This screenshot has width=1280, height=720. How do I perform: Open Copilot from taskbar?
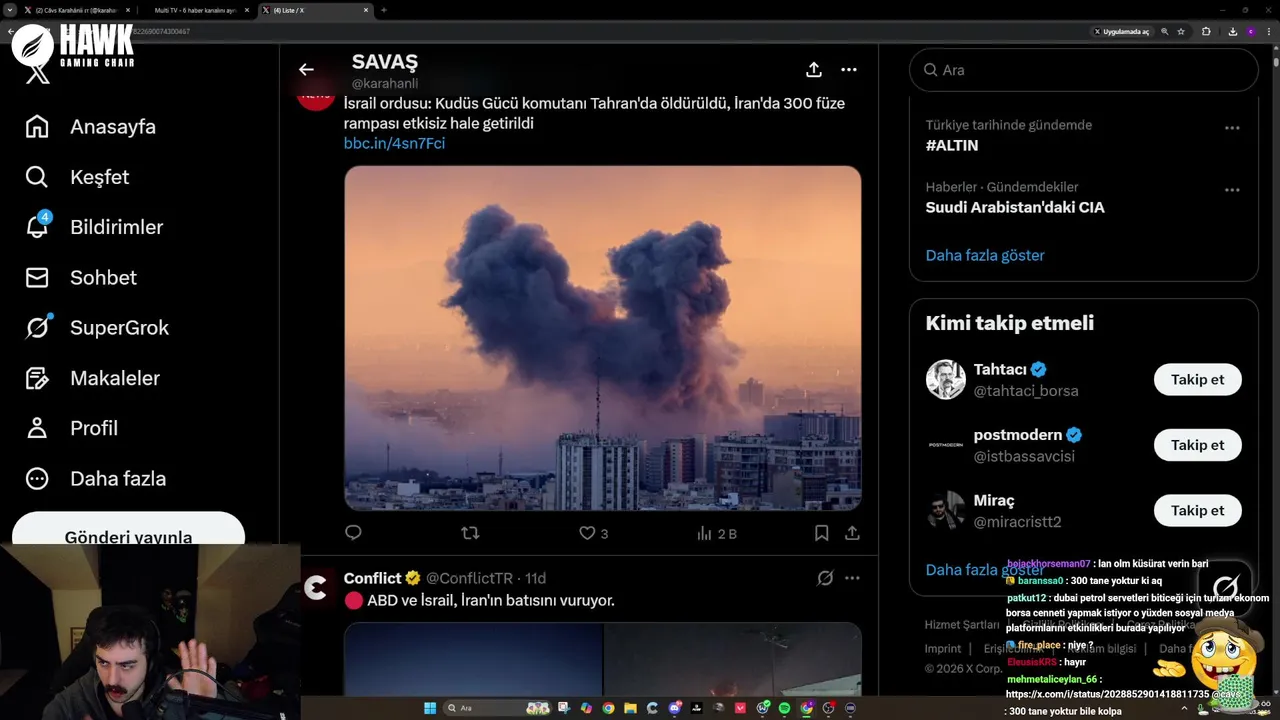(586, 708)
